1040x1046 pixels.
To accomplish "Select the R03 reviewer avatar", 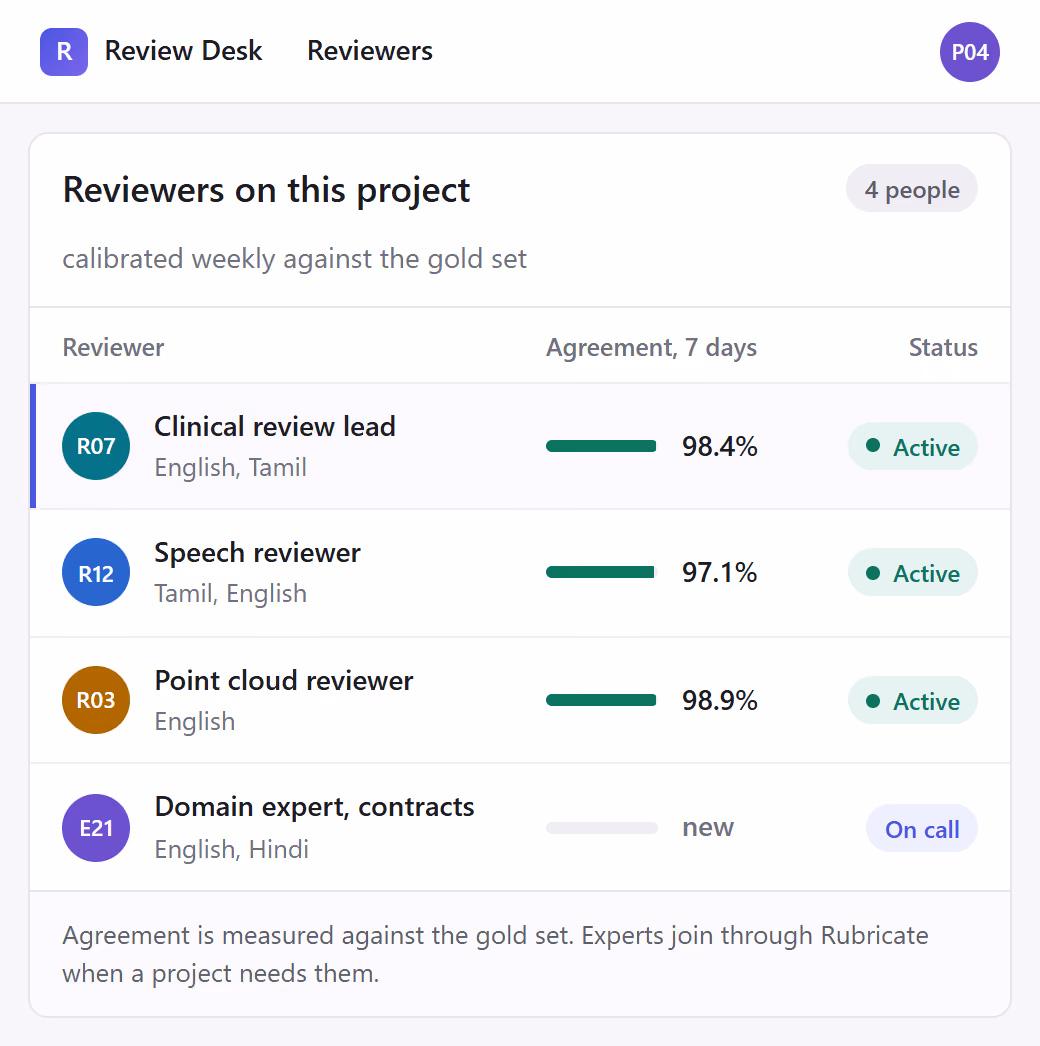I will click(96, 700).
